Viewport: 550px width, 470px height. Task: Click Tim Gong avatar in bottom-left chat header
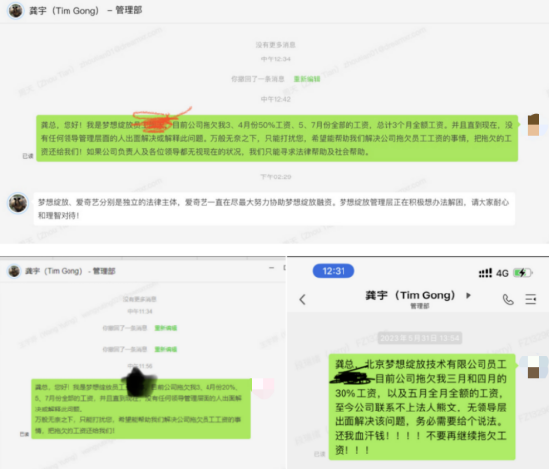click(x=14, y=271)
